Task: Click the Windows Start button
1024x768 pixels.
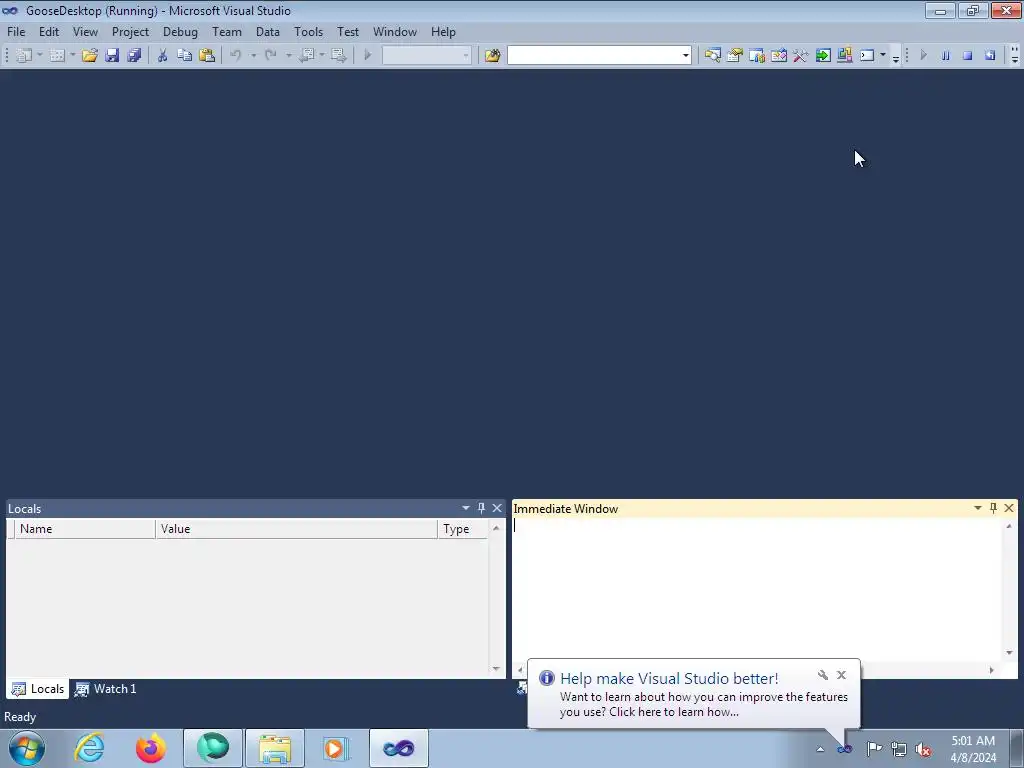Action: [27, 748]
